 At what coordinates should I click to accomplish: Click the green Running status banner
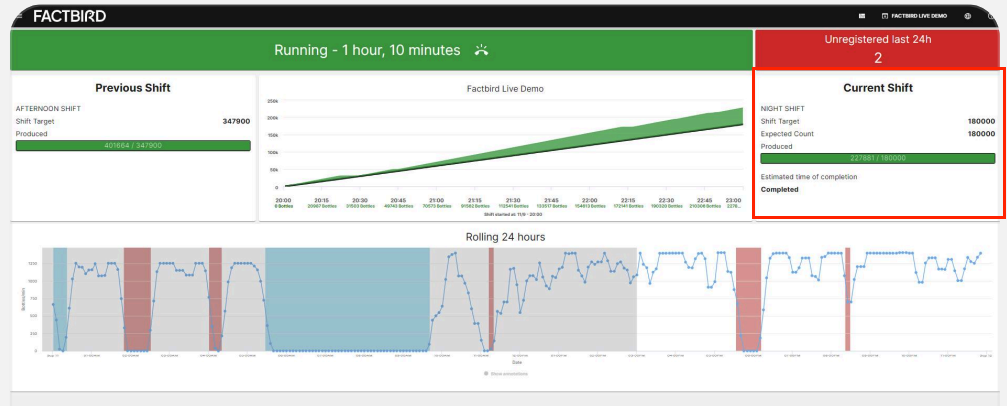pyautogui.click(x=381, y=50)
